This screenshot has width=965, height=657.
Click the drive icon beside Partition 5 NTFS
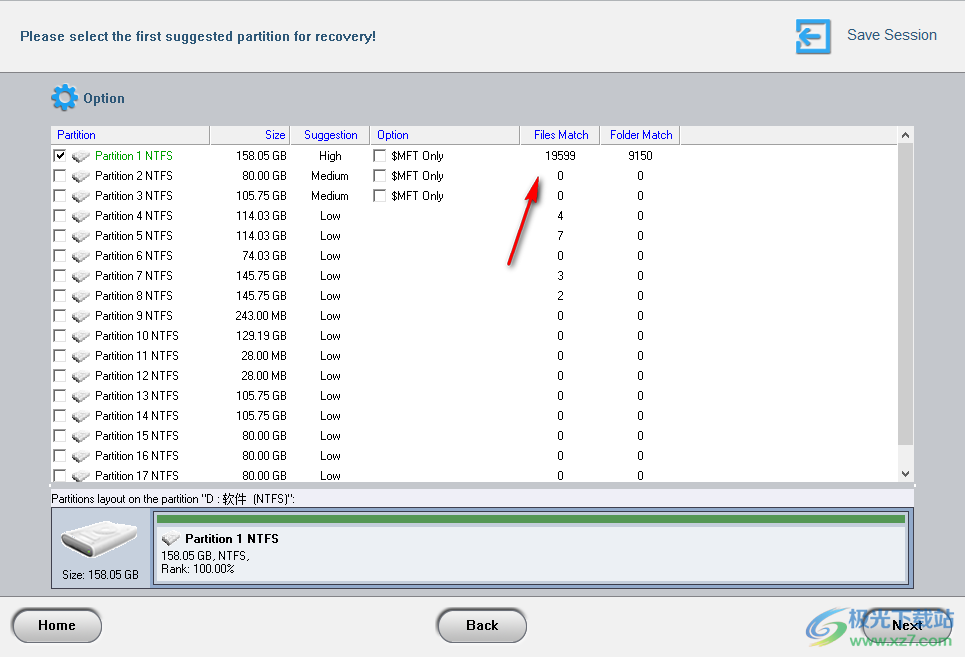(x=81, y=236)
